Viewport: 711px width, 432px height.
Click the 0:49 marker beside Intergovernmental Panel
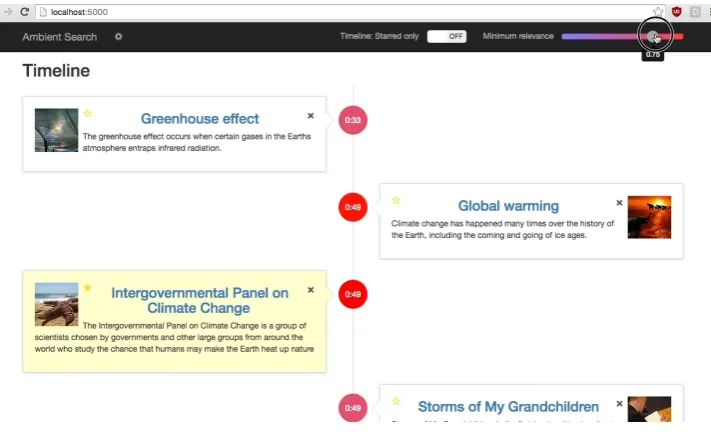pyautogui.click(x=353, y=294)
